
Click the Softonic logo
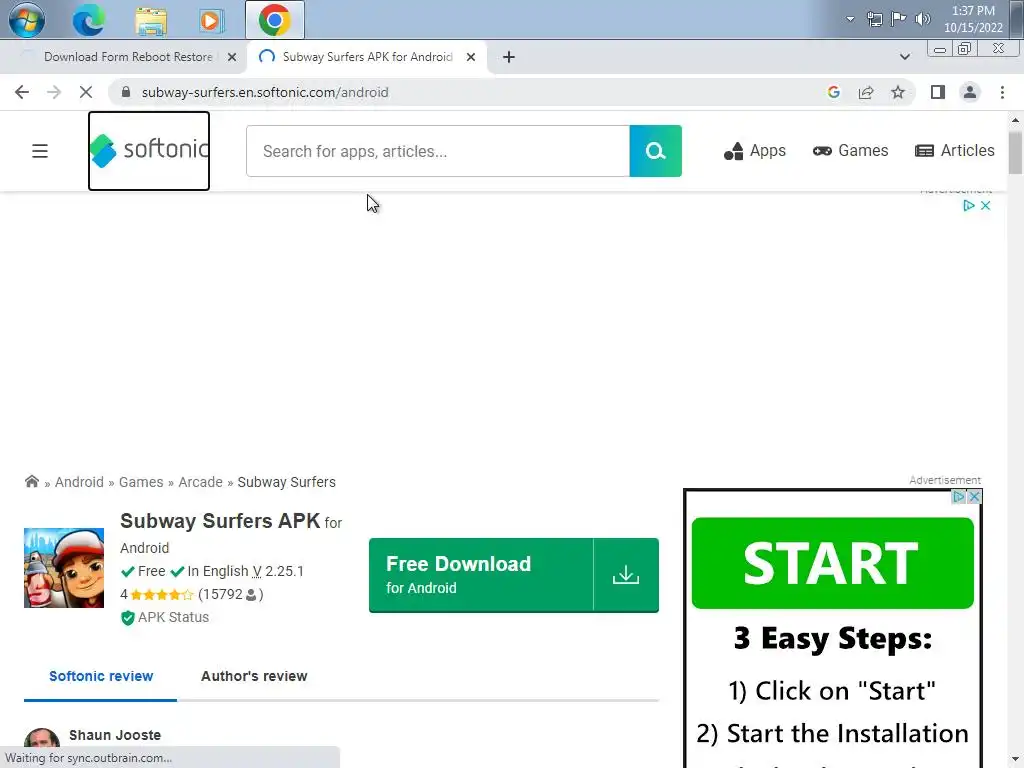tap(149, 151)
